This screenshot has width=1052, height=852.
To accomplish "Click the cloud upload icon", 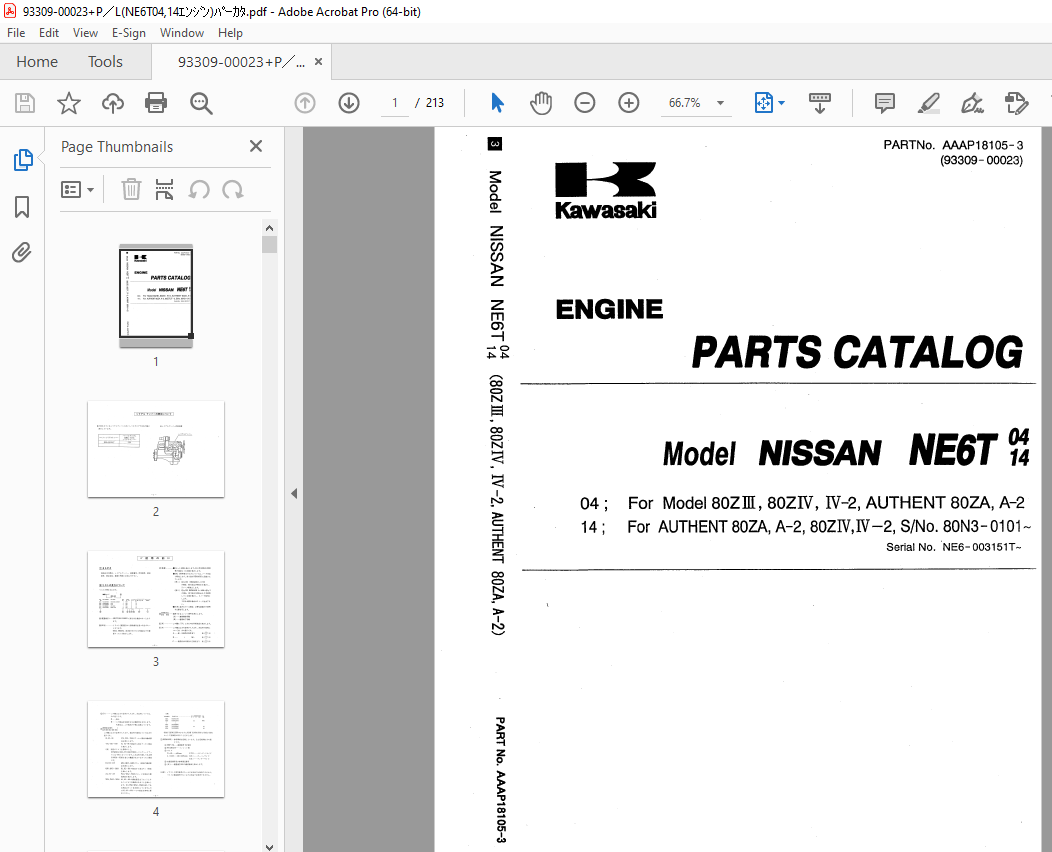I will point(113,103).
